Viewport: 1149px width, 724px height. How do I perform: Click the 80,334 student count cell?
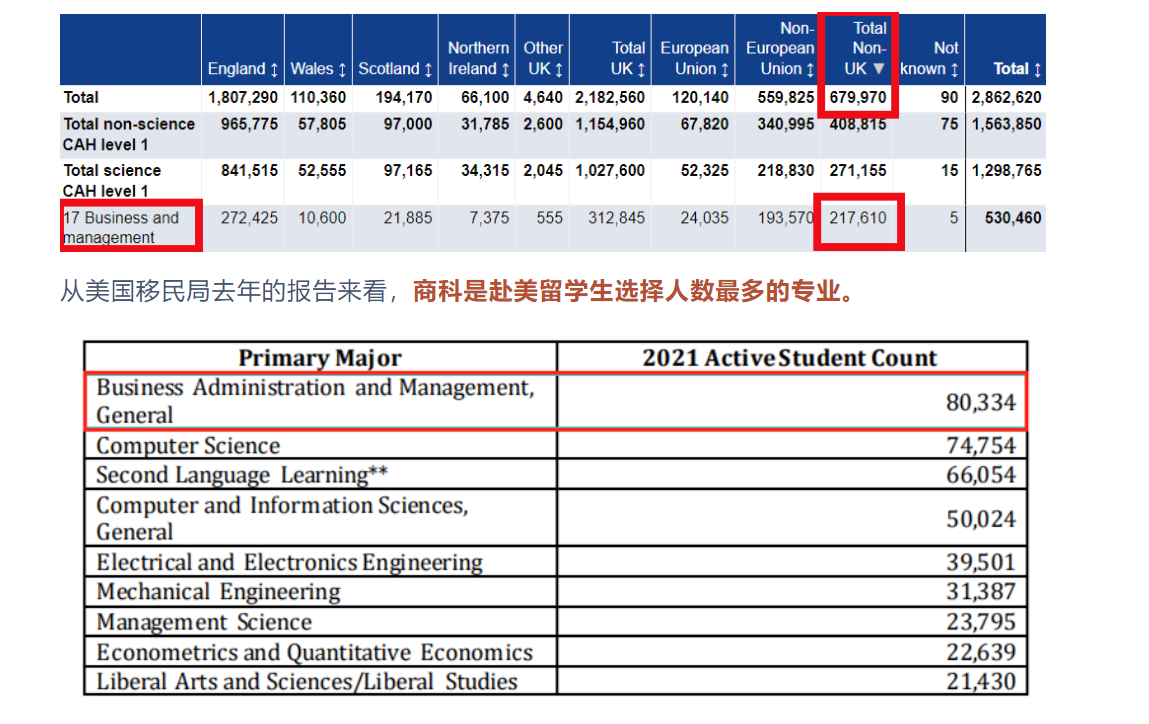pyautogui.click(x=980, y=402)
